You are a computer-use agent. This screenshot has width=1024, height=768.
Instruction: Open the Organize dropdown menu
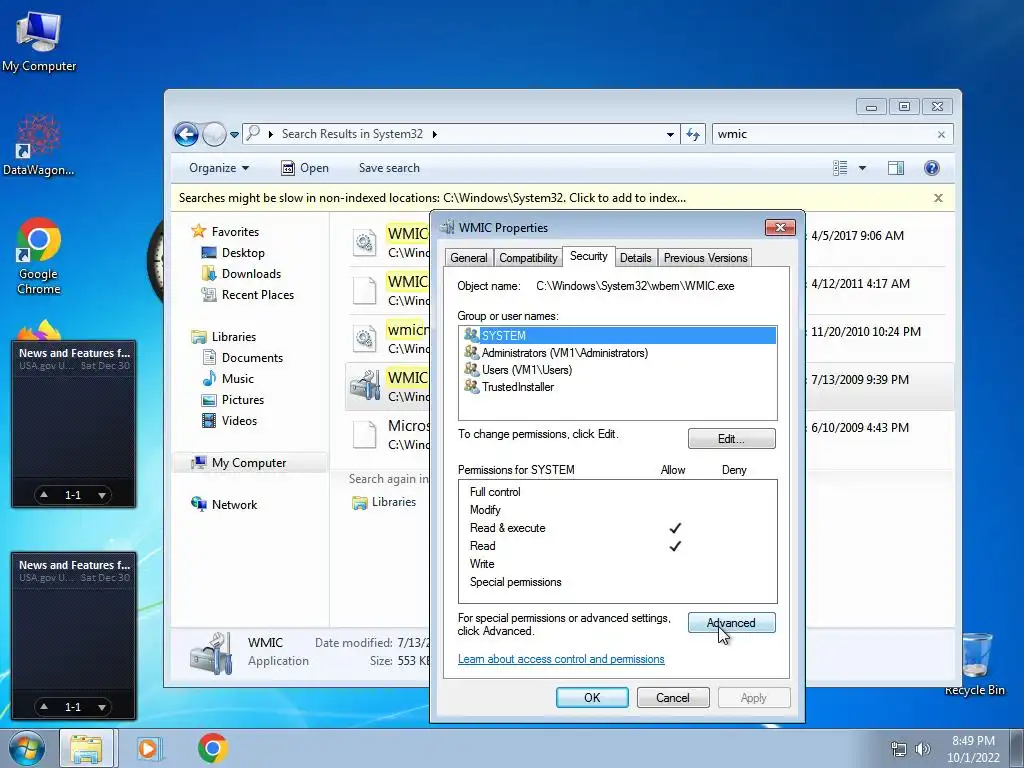[x=219, y=168]
